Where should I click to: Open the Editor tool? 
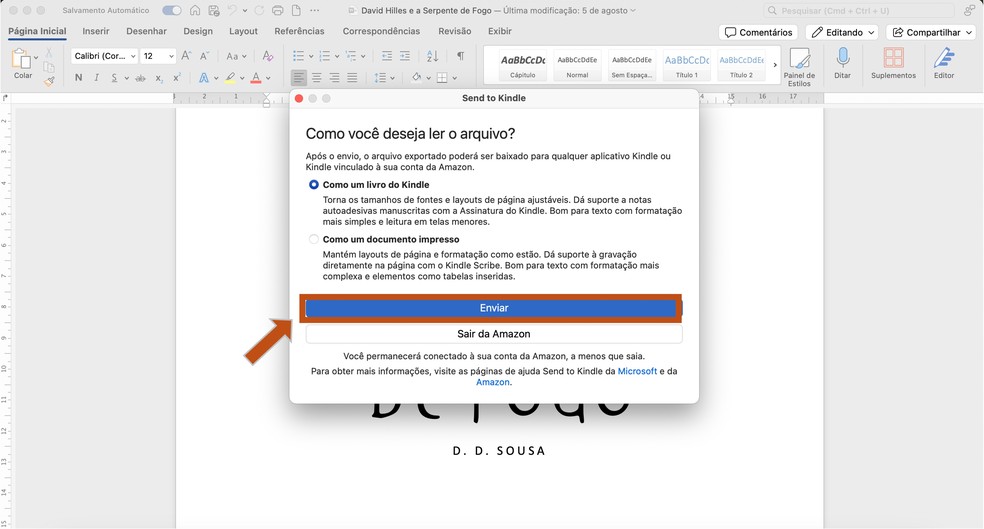[x=944, y=63]
